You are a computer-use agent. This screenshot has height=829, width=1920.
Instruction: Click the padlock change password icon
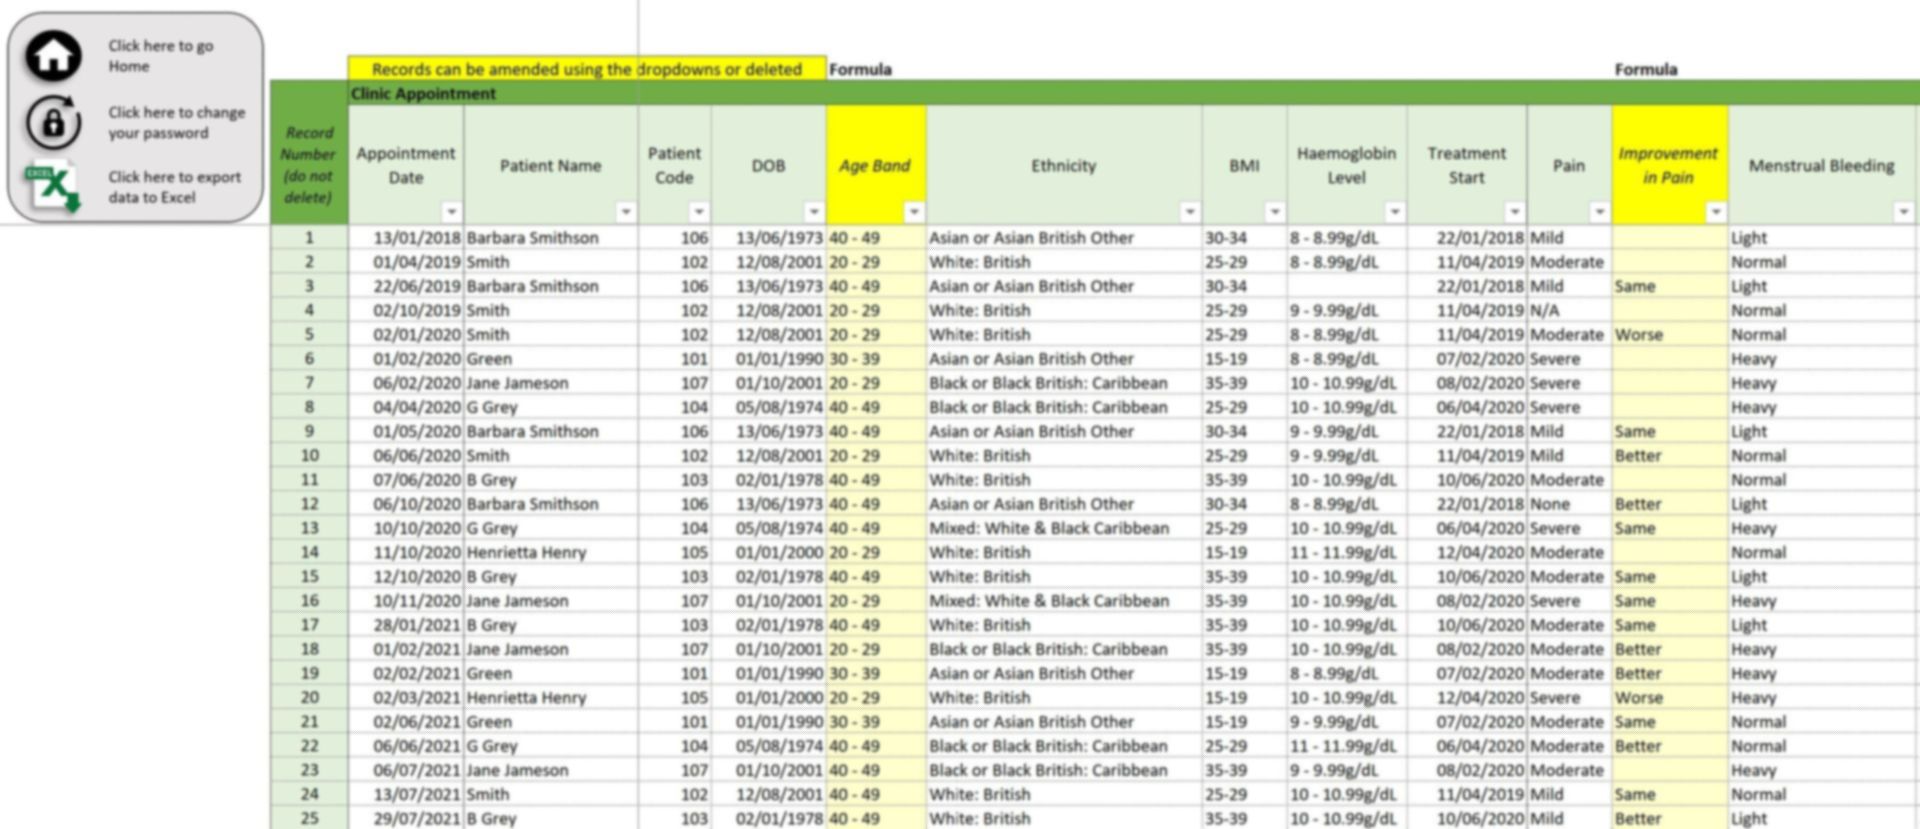click(x=53, y=122)
